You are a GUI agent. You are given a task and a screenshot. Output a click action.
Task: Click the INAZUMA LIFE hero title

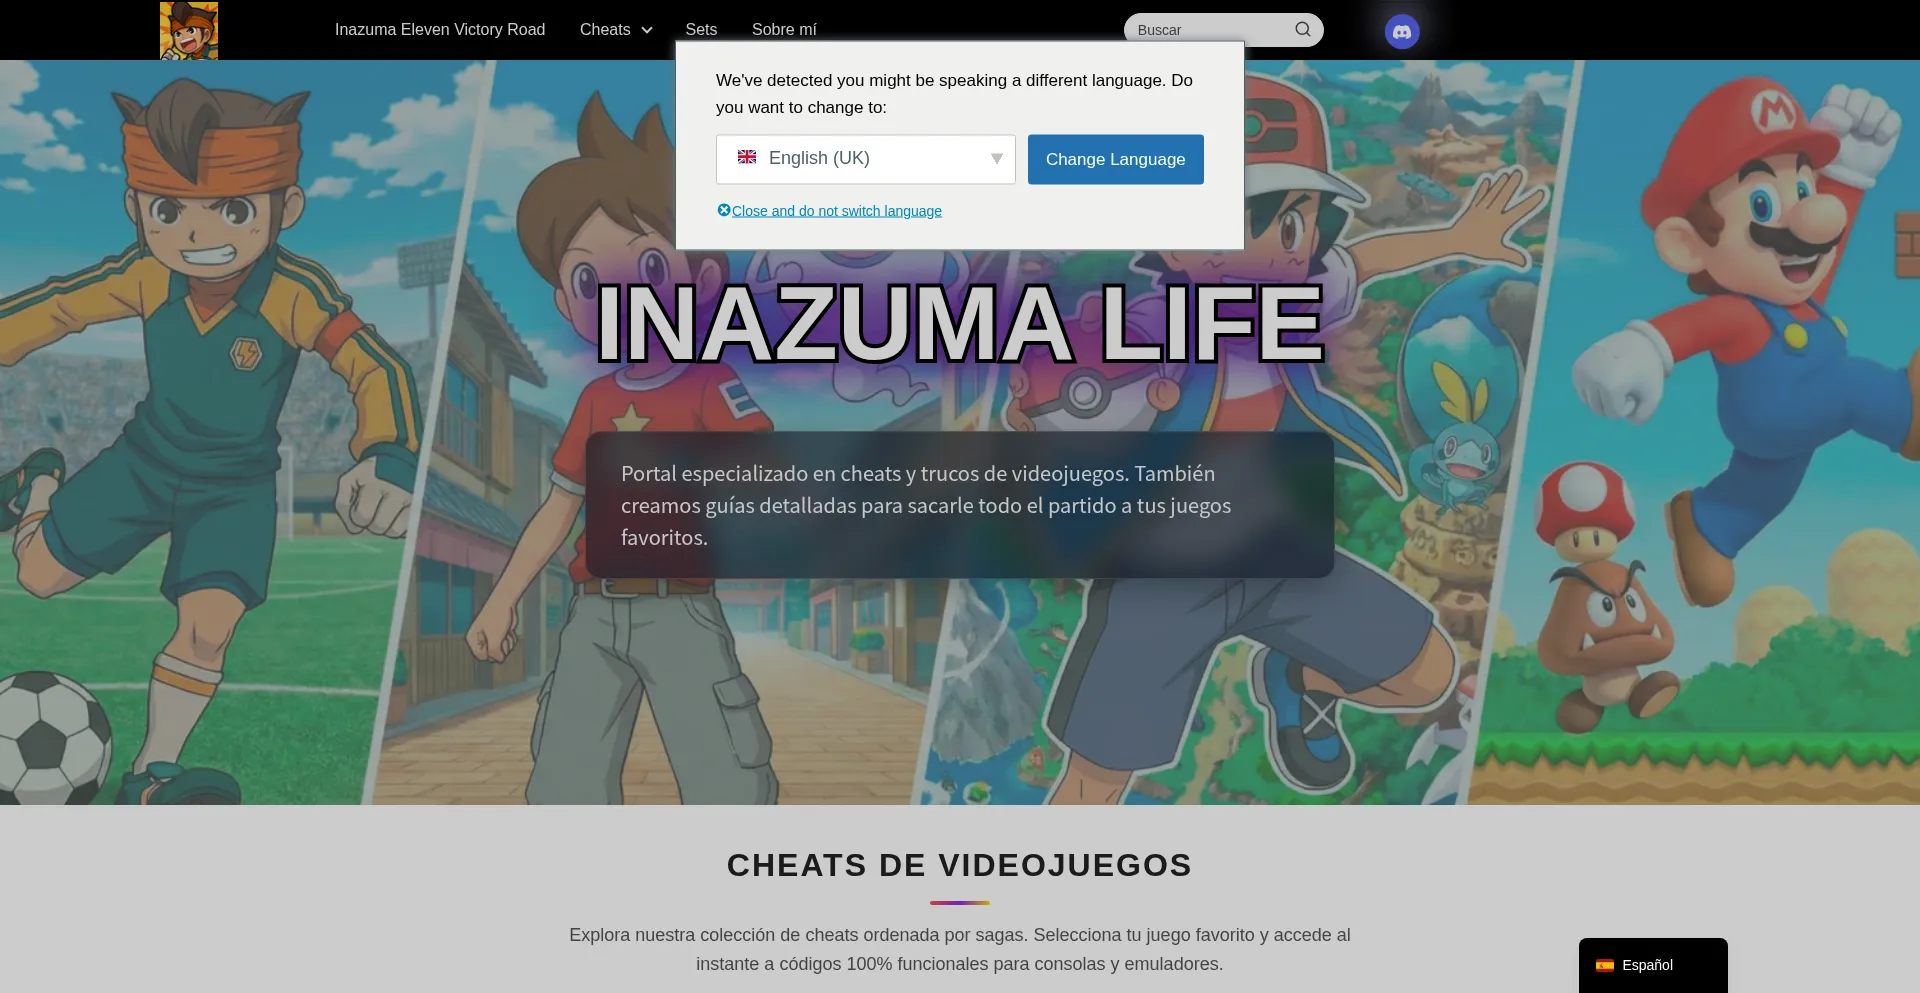tap(960, 323)
